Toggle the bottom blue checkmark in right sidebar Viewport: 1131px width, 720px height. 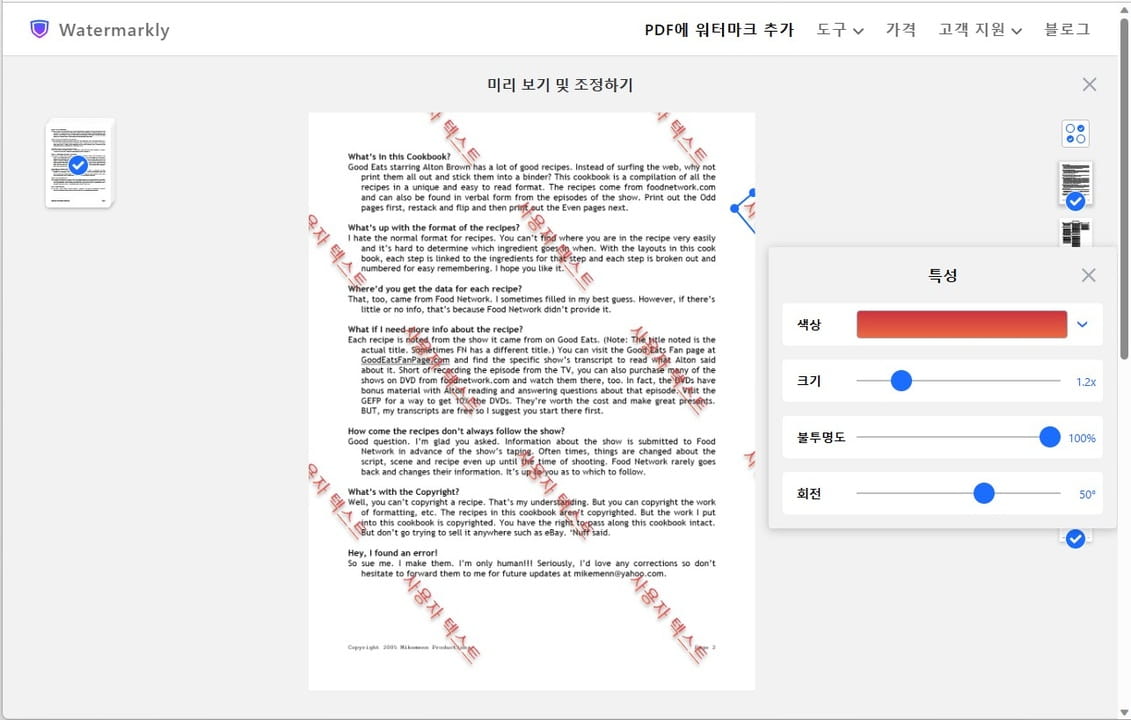[1075, 538]
